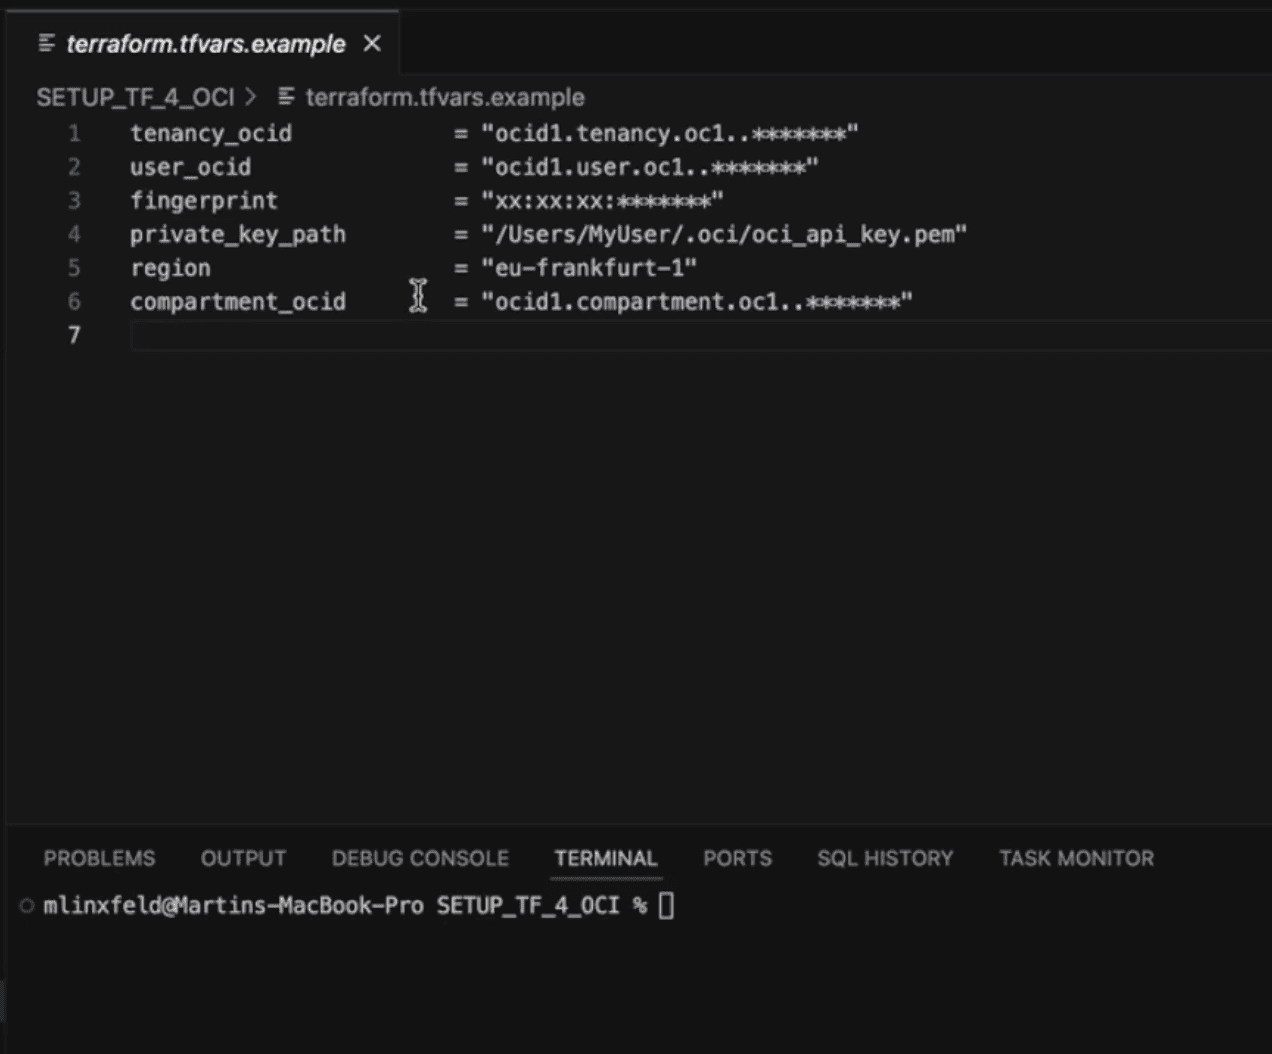Click file icon on terraform.tfvars.example tab
Screen dimensions: 1272x1054
[x=47, y=43]
